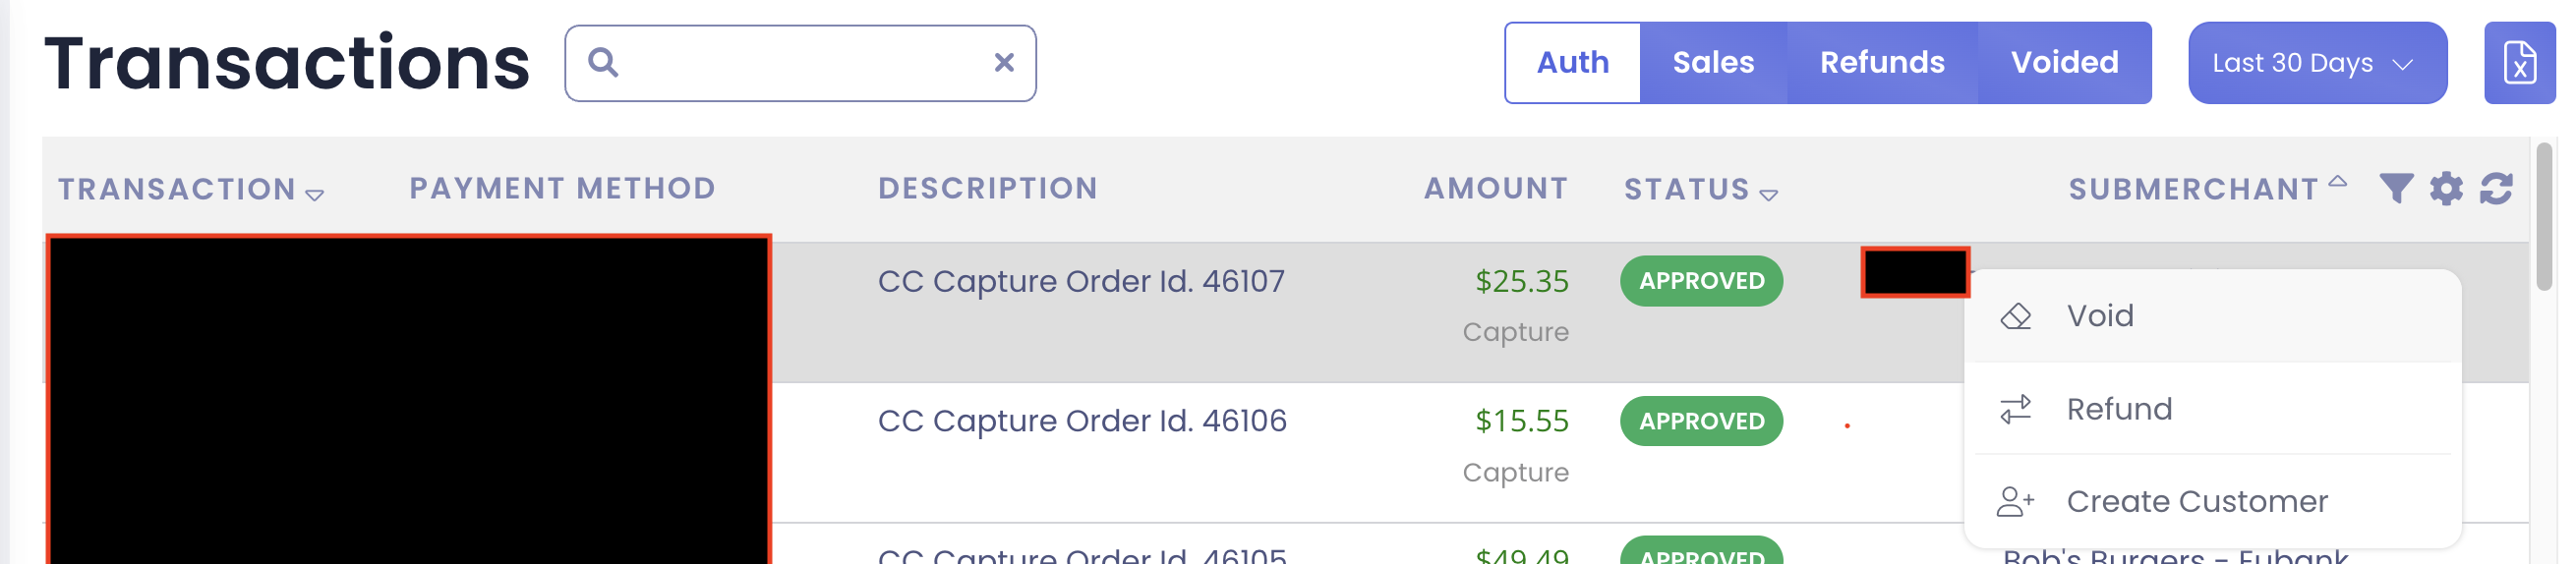Open the table filter funnel icon
Image resolution: width=2576 pixels, height=564 pixels.
[x=2396, y=188]
